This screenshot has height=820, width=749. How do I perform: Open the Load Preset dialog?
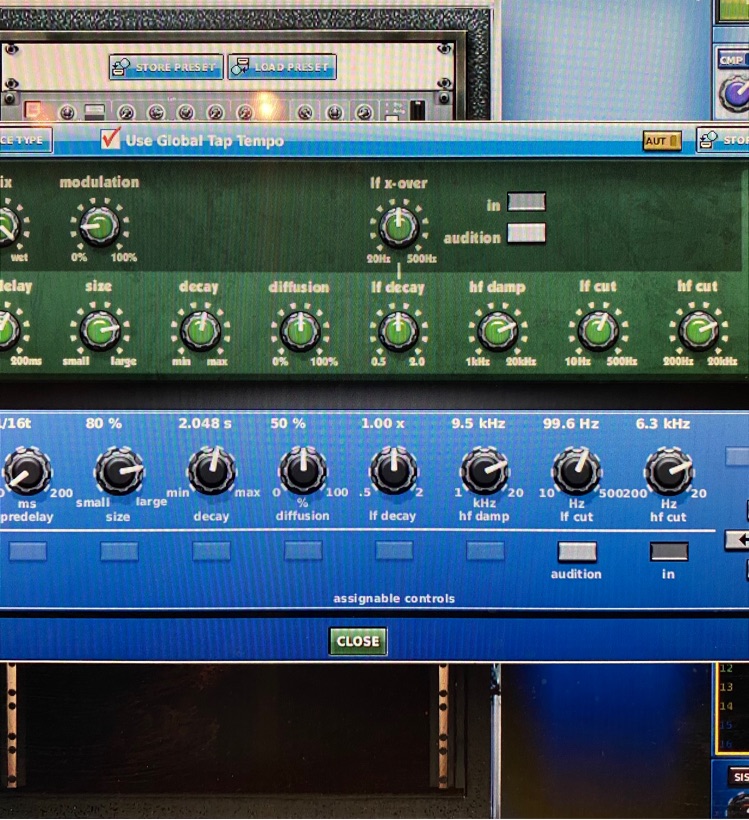coord(282,67)
